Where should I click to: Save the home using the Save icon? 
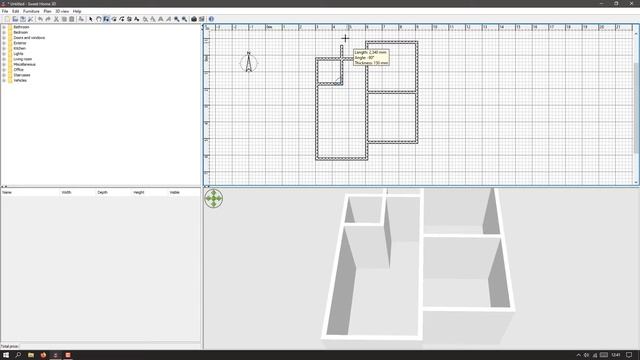coord(23,19)
